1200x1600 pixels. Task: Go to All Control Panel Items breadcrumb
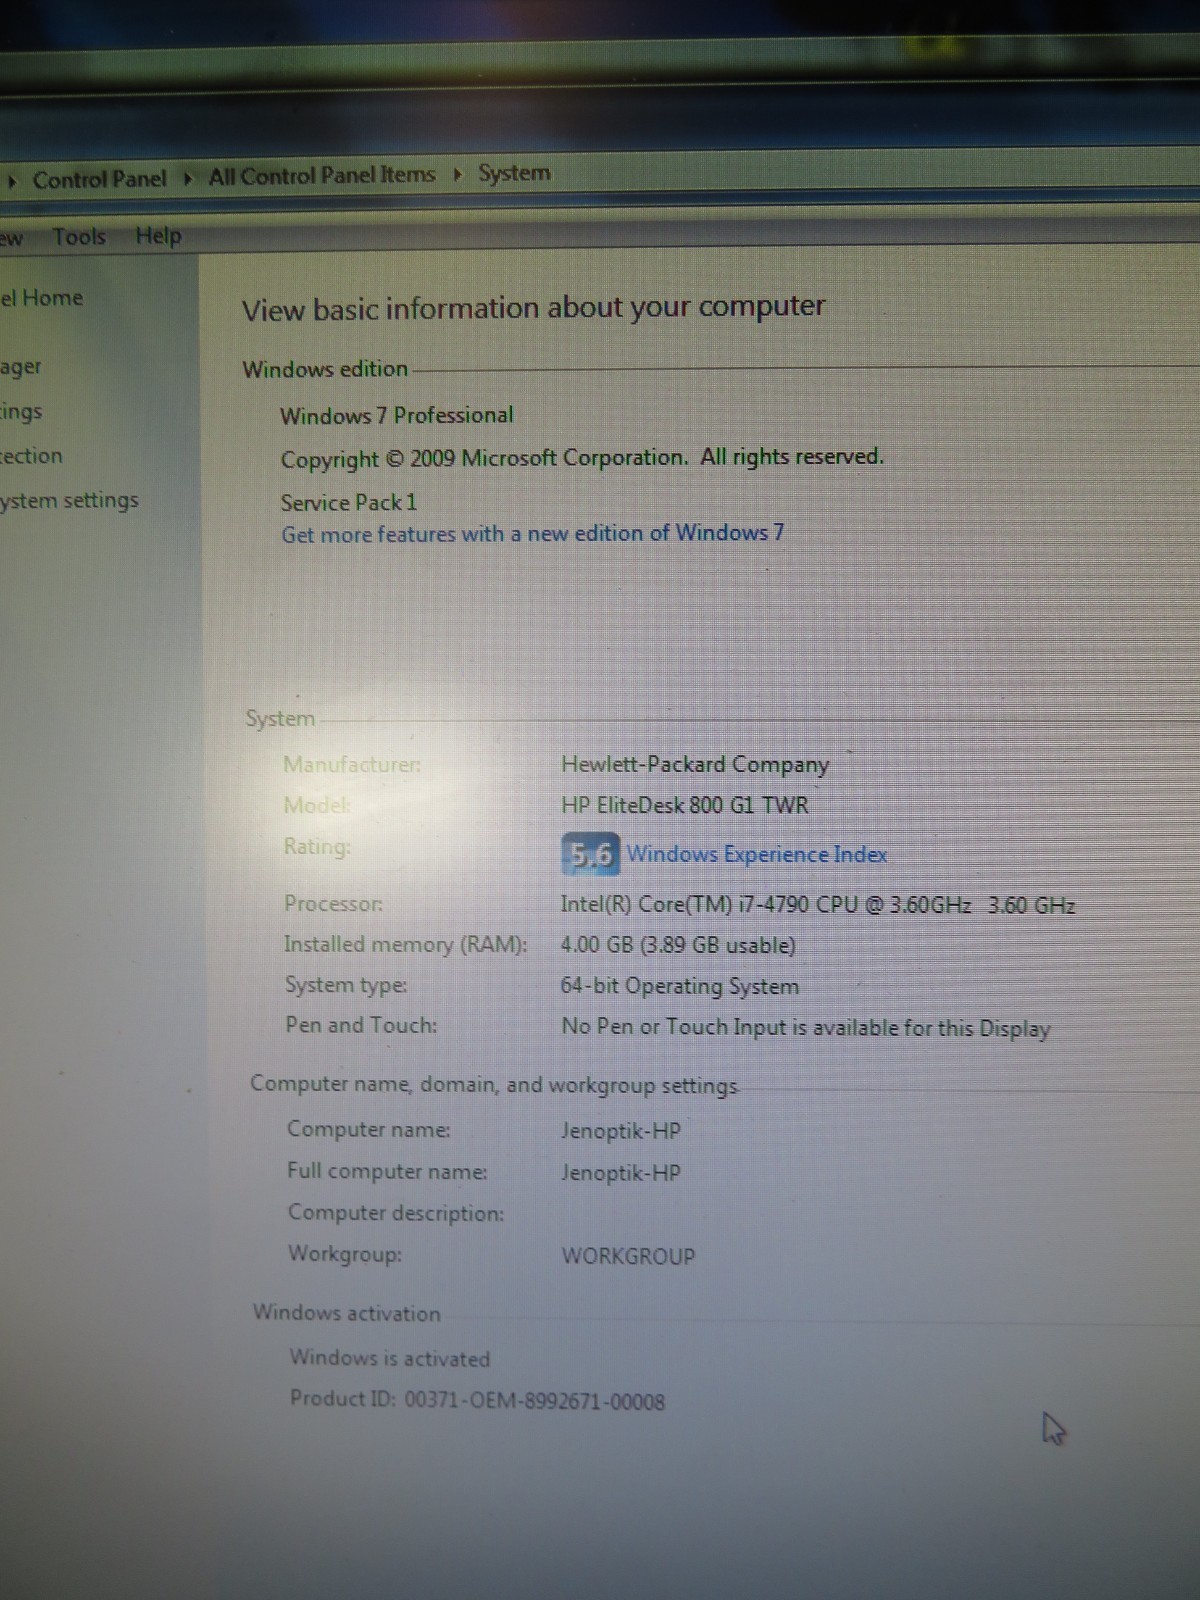point(321,176)
